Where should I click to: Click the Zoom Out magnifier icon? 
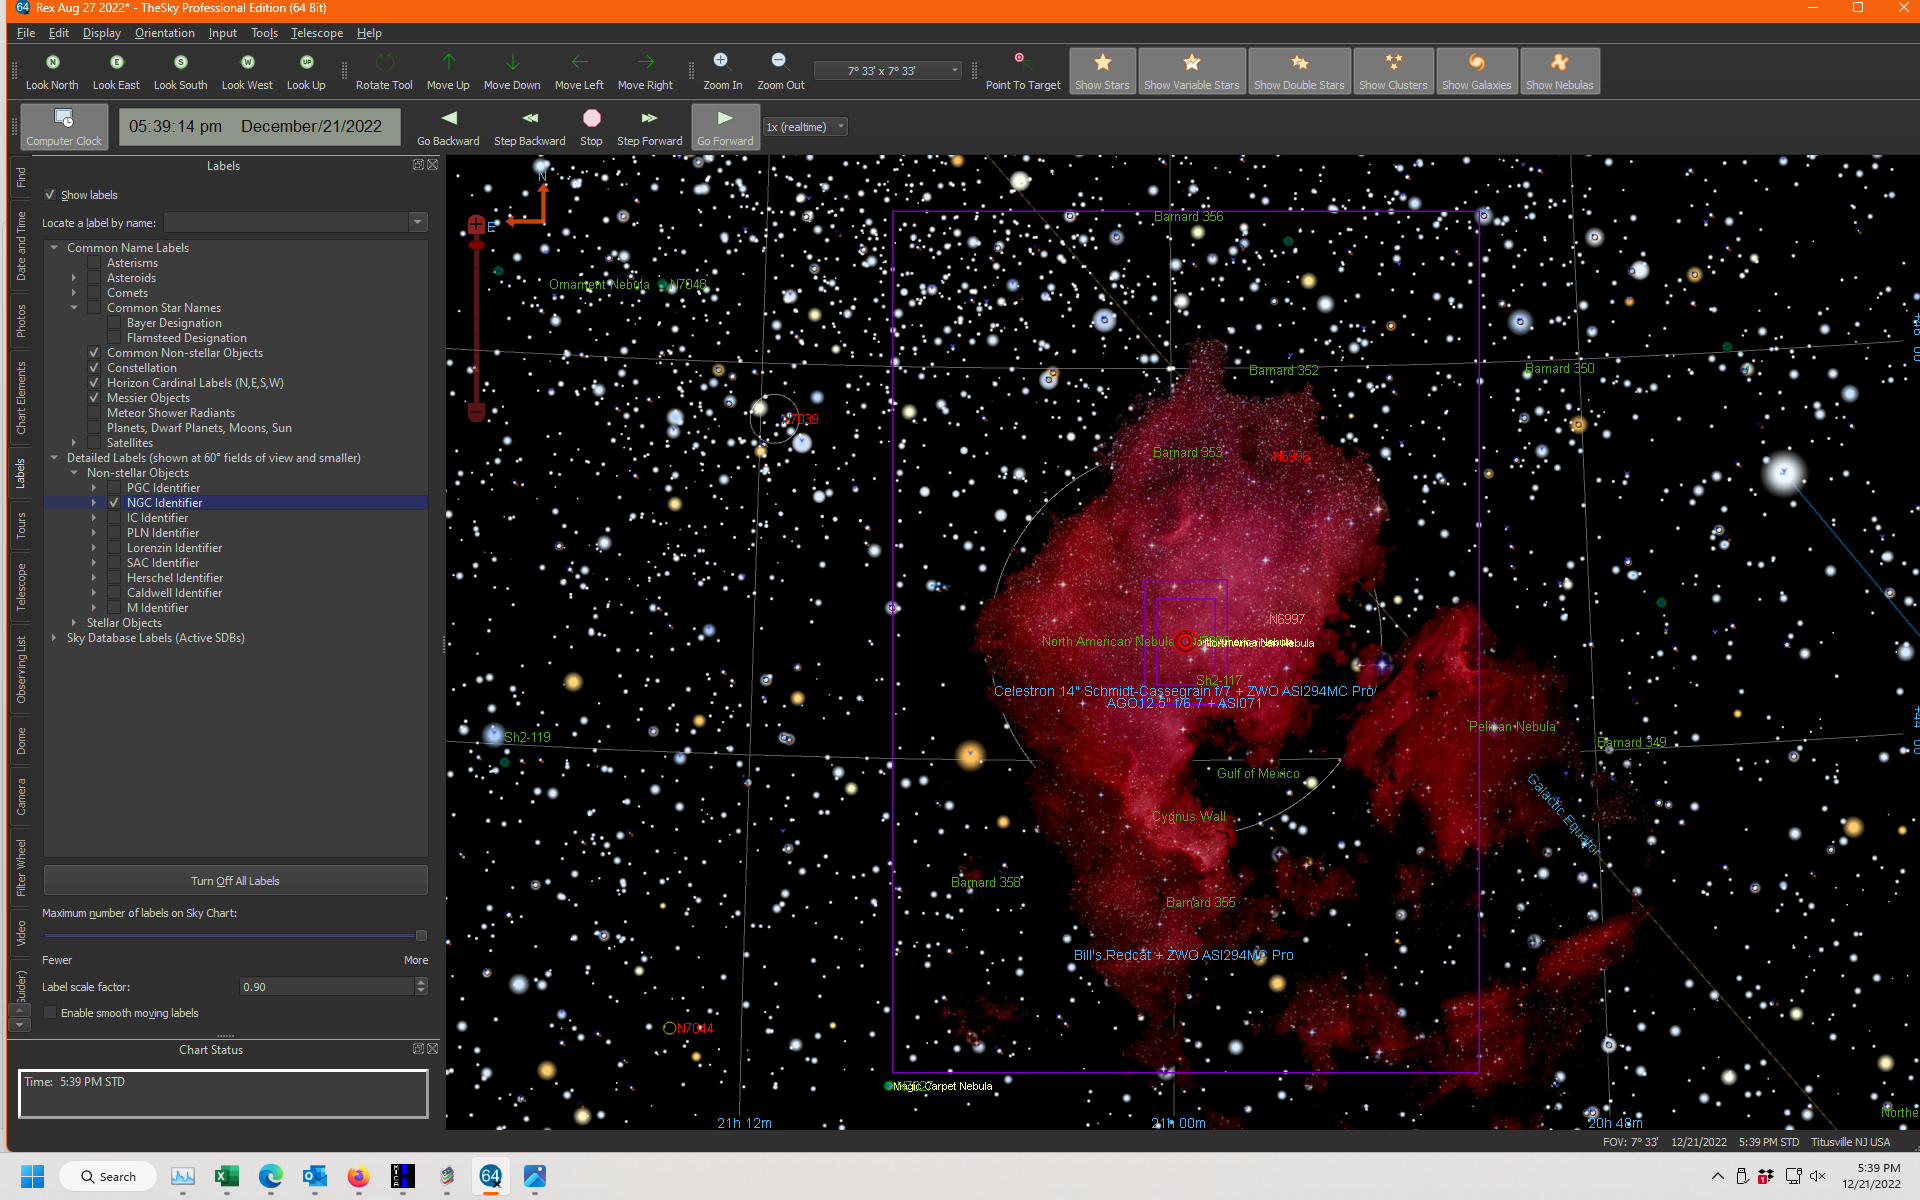click(x=779, y=61)
